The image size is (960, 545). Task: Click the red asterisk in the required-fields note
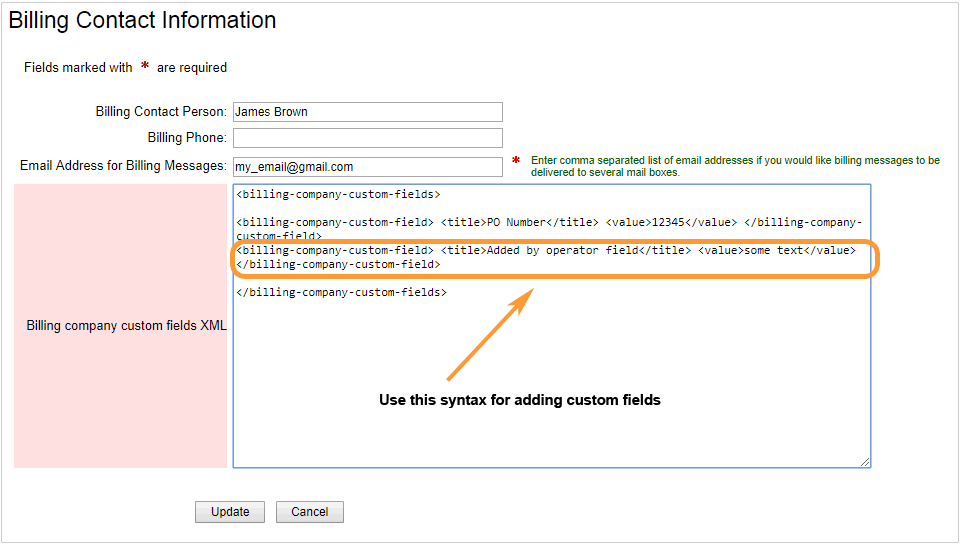[x=145, y=65]
